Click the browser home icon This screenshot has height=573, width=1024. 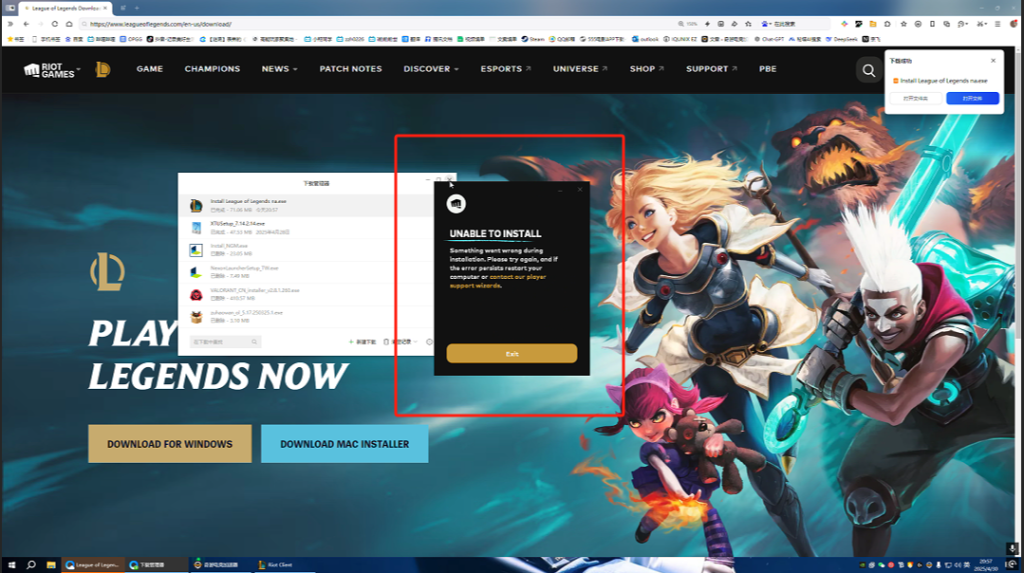click(69, 24)
